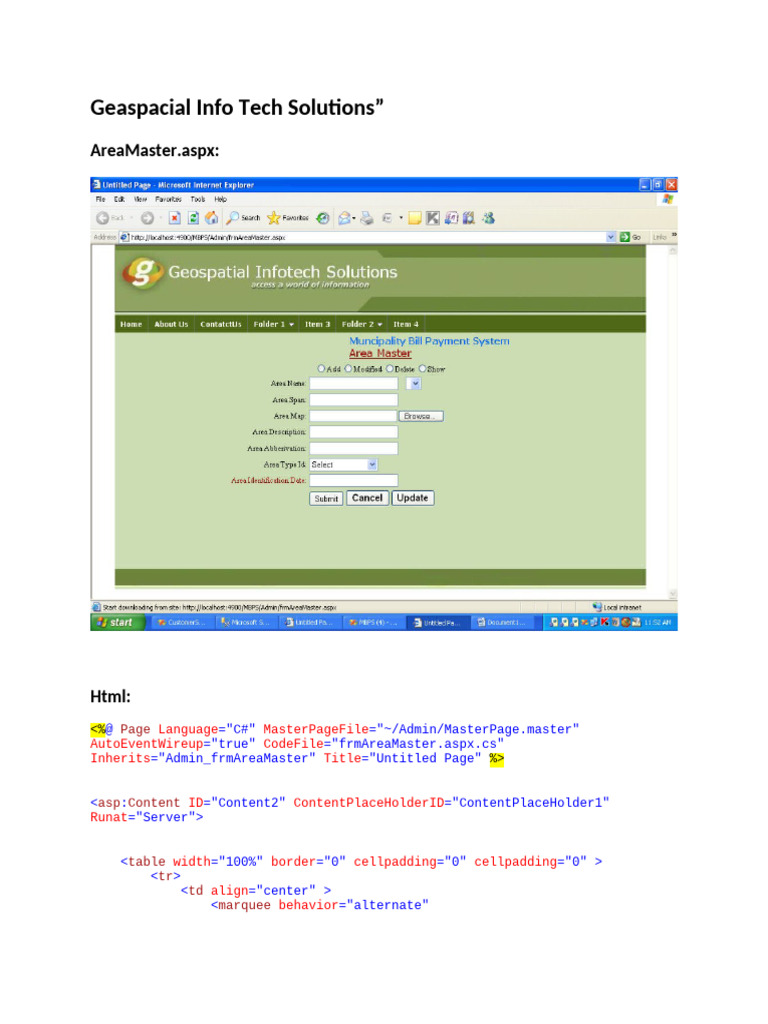
Task: Select the Delete radio button
Action: (x=390, y=368)
